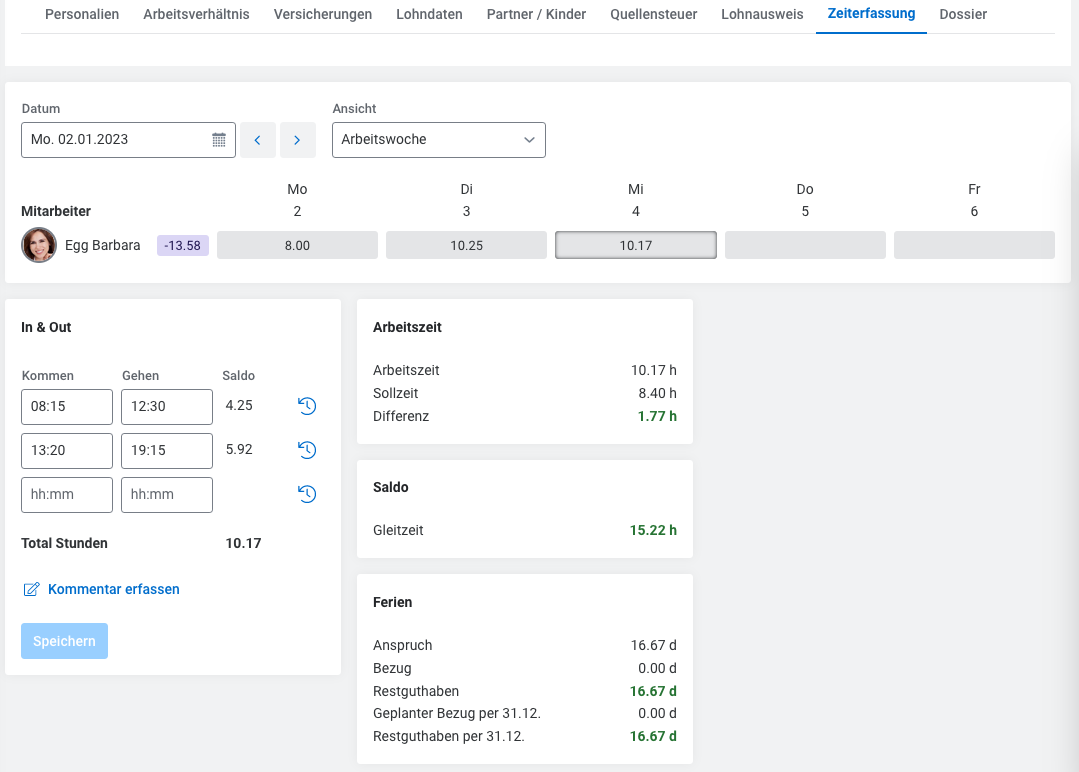Click the Gehen field showing 19:15
1079x772 pixels.
pos(166,451)
